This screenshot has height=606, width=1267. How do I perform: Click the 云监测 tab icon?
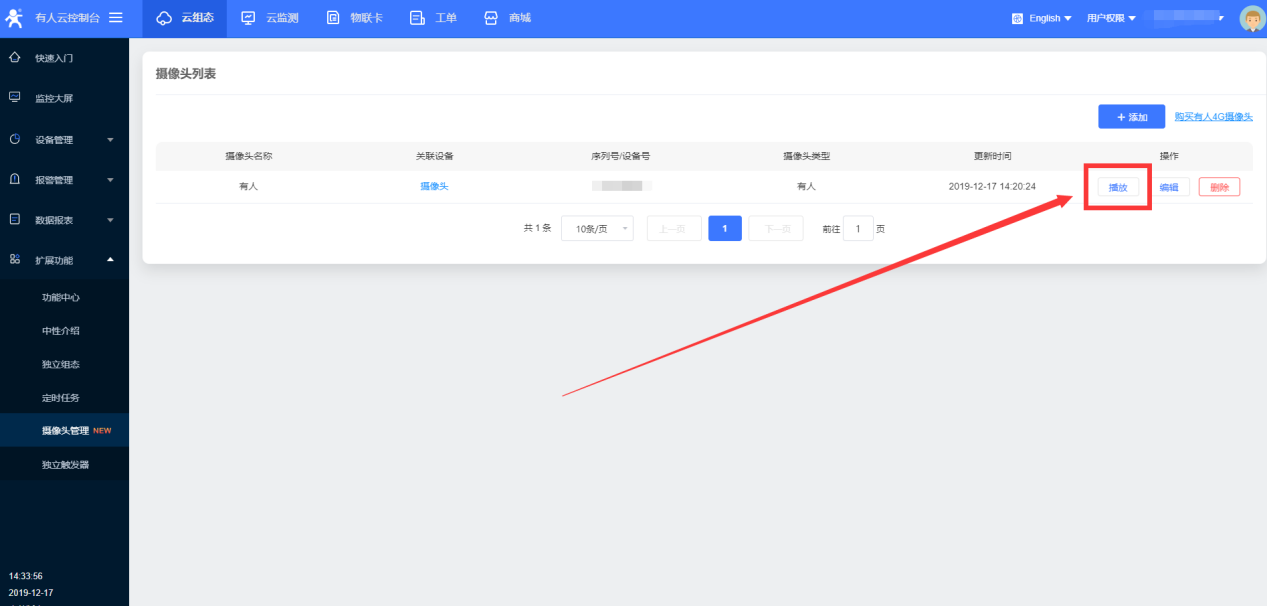coord(249,18)
